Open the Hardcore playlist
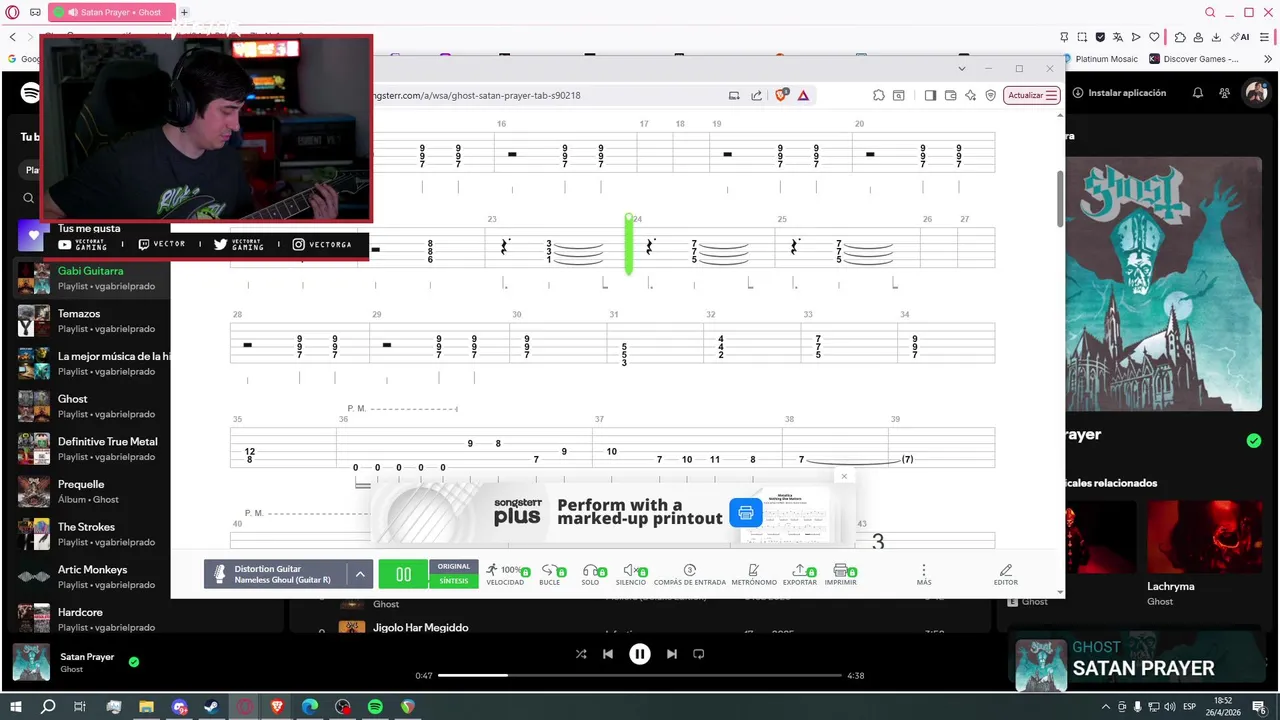The image size is (1280, 720). [x=92, y=619]
